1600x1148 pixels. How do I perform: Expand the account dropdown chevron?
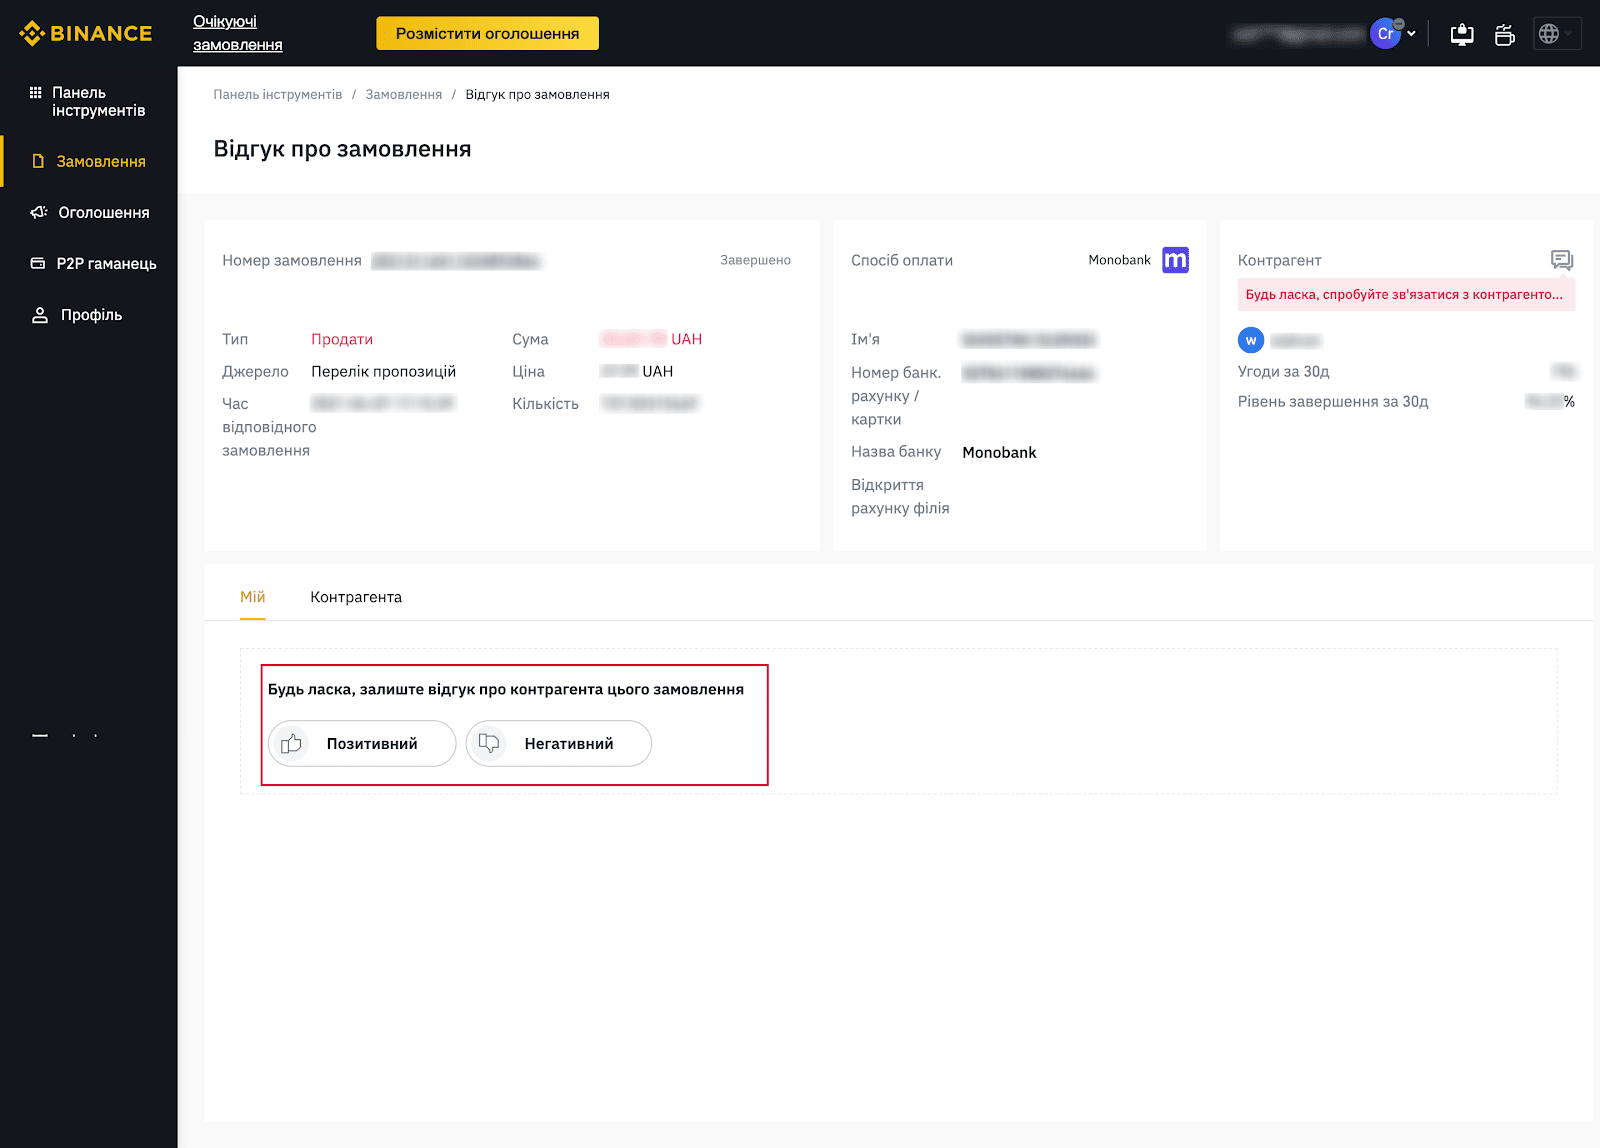1411,33
